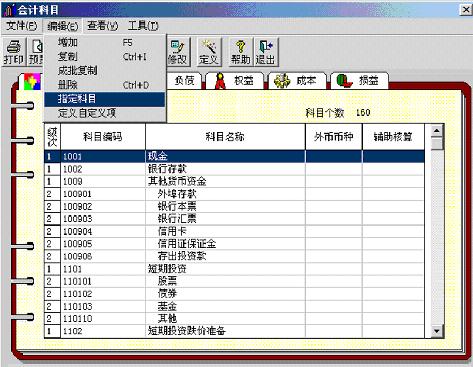
Task: Open the 查看(V) menu
Action: [103, 26]
